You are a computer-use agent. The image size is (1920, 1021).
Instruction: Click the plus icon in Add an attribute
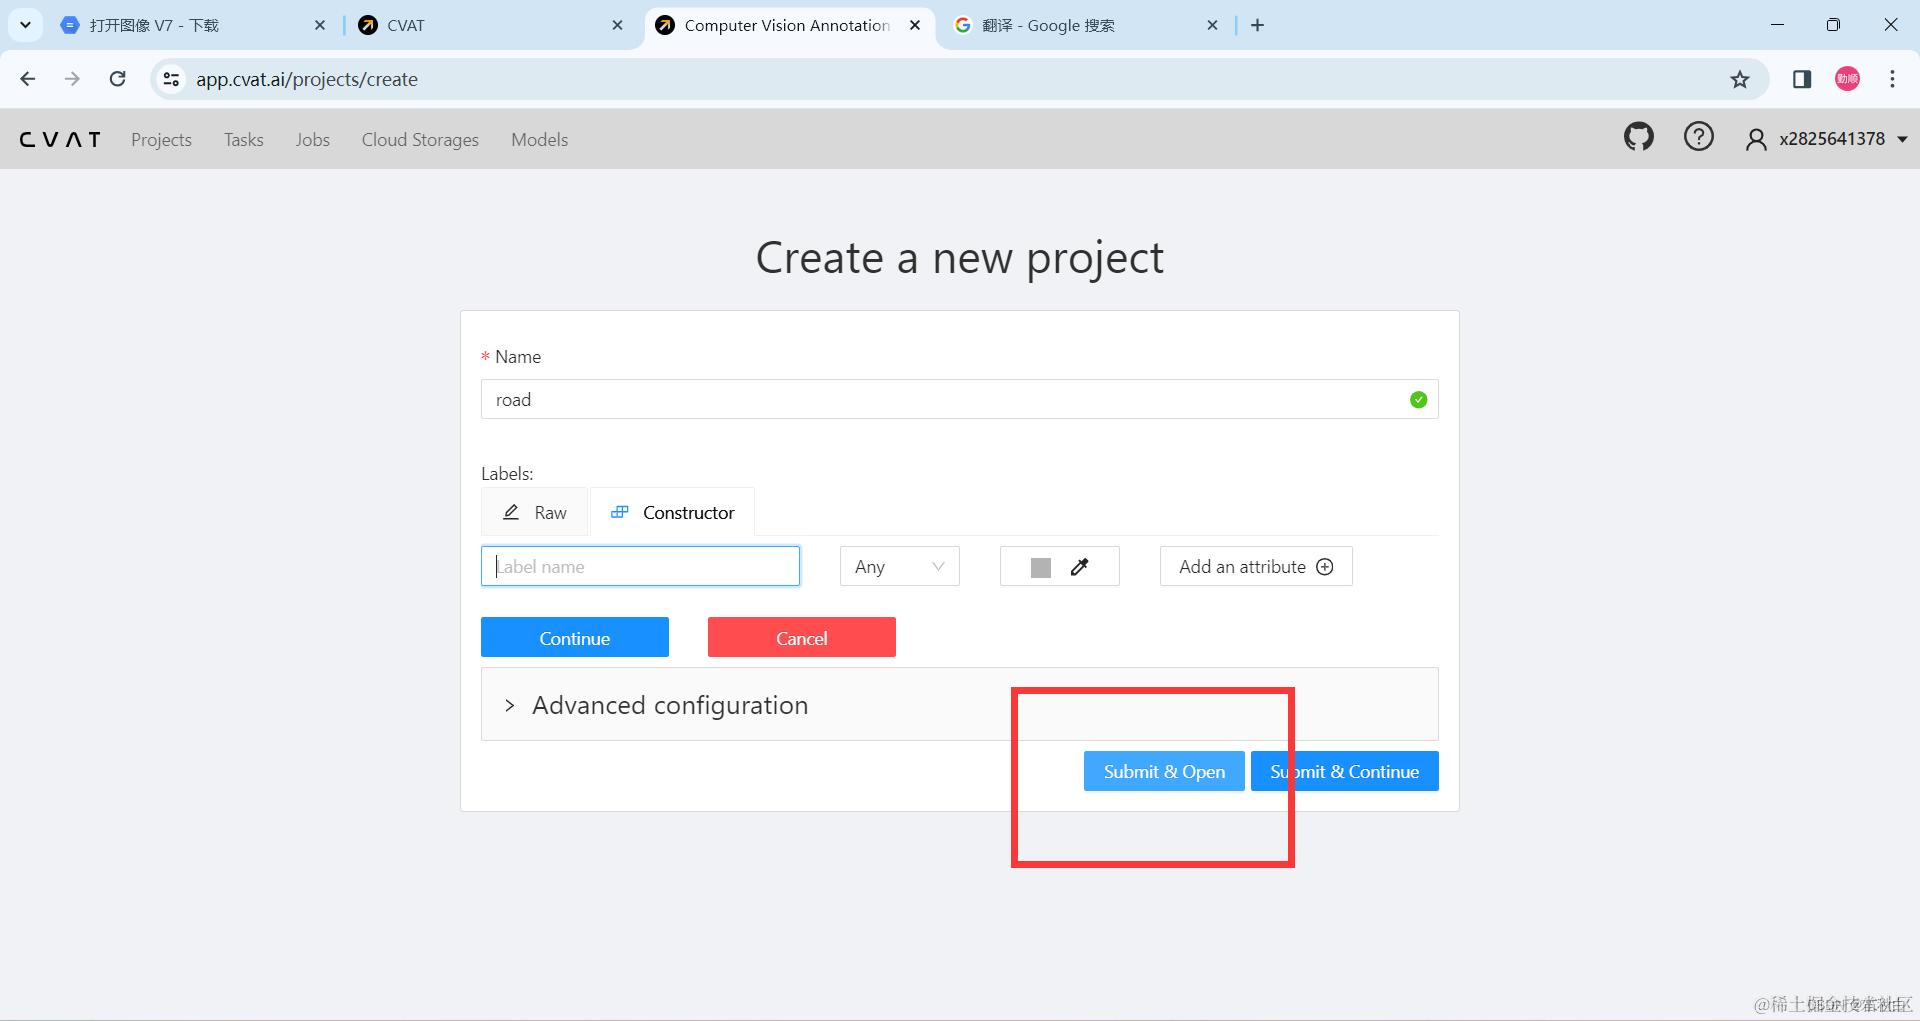click(x=1325, y=567)
